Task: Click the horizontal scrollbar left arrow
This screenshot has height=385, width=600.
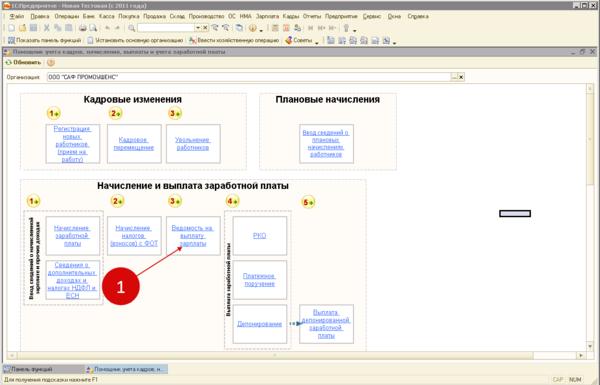Action: coord(11,356)
